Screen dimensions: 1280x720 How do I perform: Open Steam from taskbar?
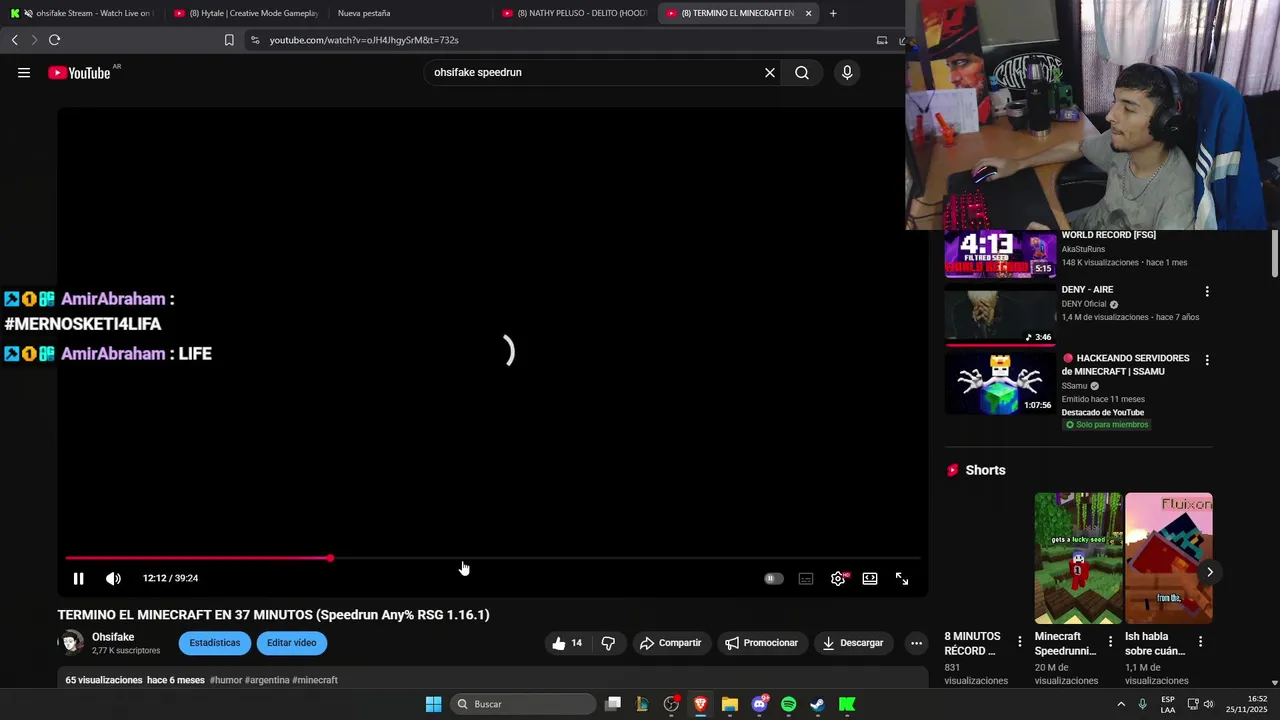point(817,704)
